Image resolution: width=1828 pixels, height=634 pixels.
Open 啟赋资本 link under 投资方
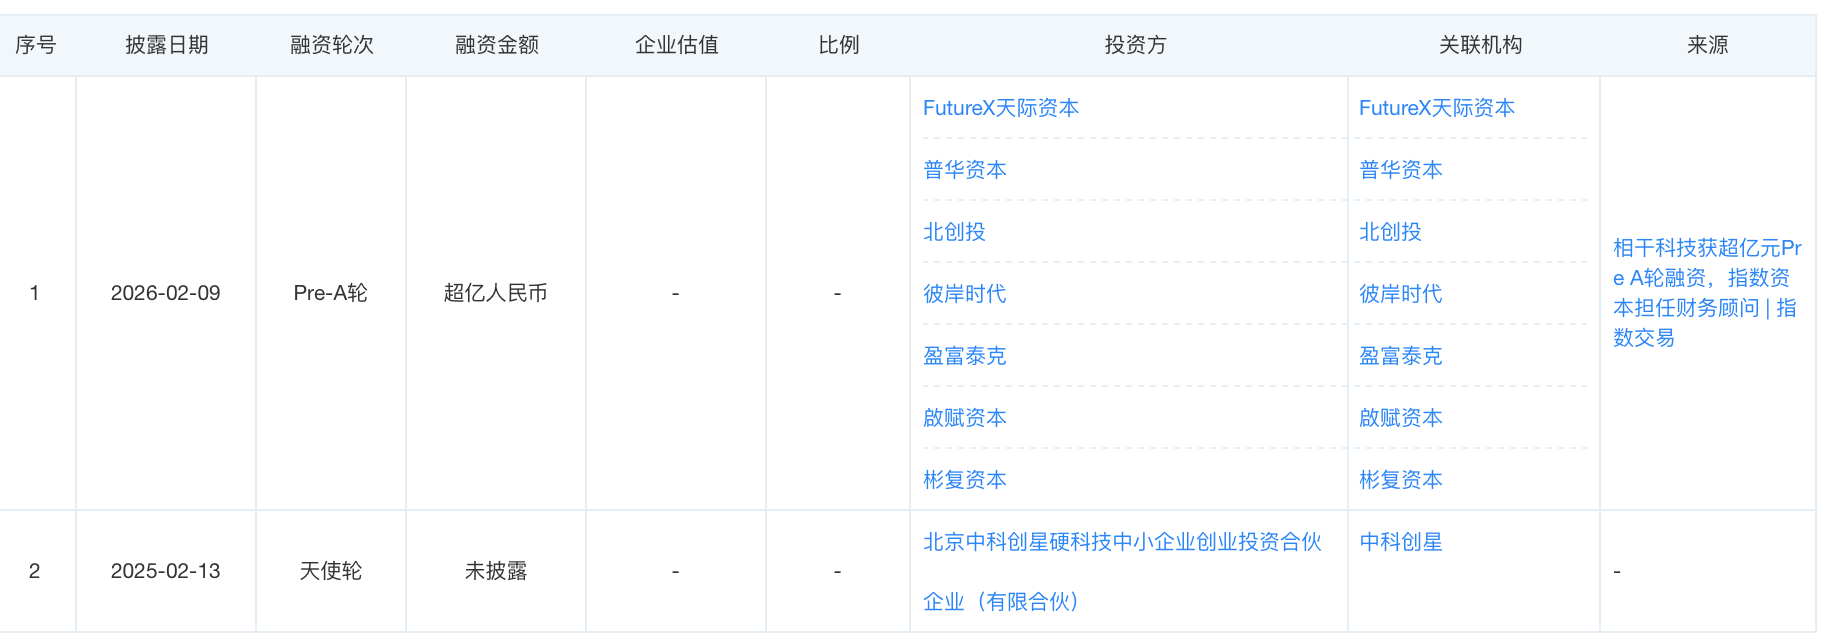(964, 418)
